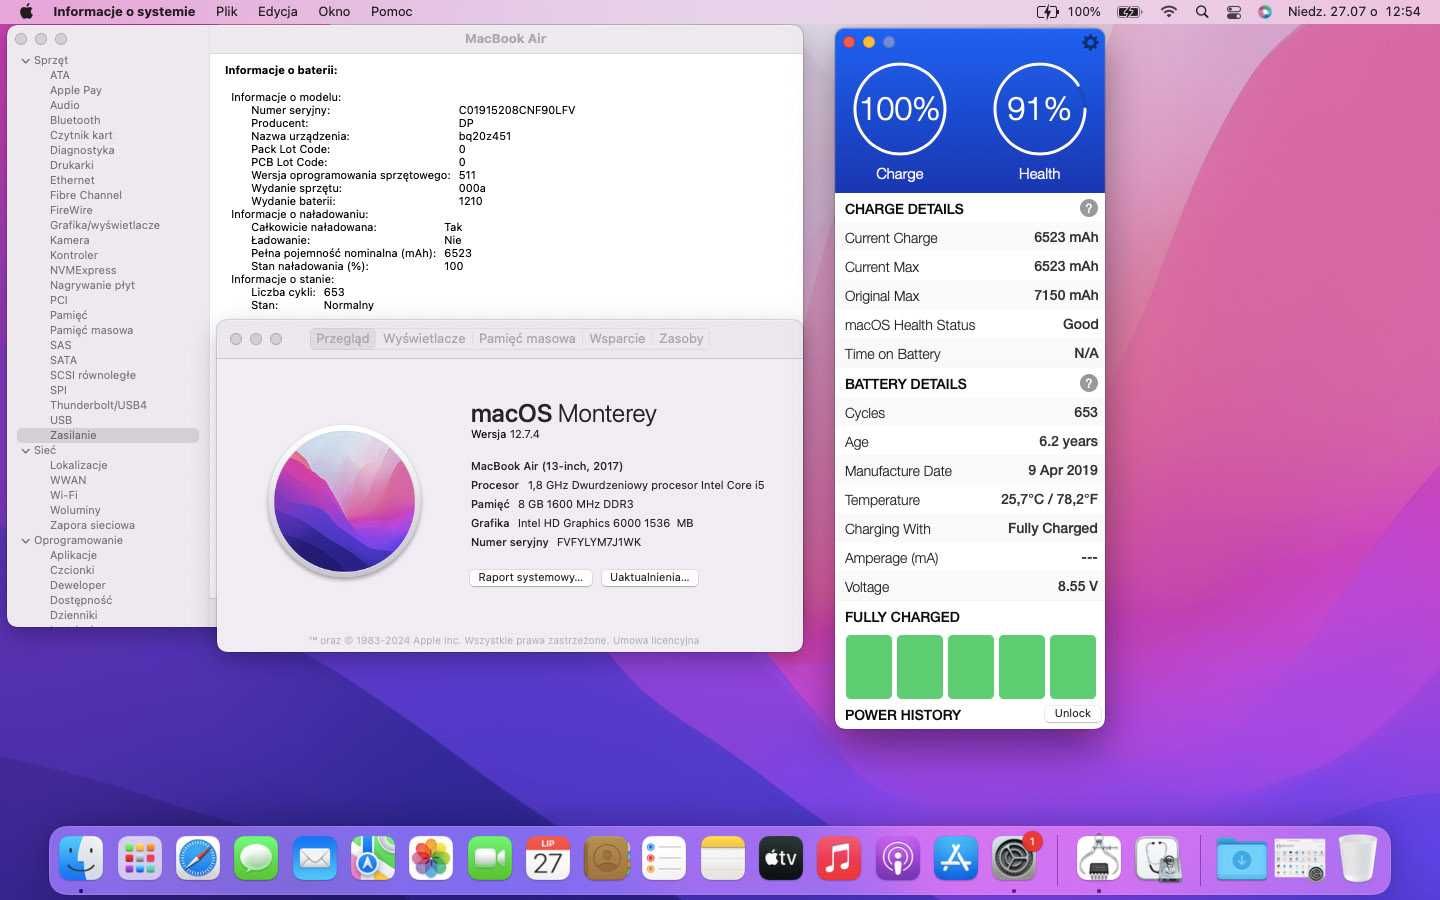Click Wi-Fi icon in menu bar
Image resolution: width=1440 pixels, height=900 pixels.
pyautogui.click(x=1169, y=12)
